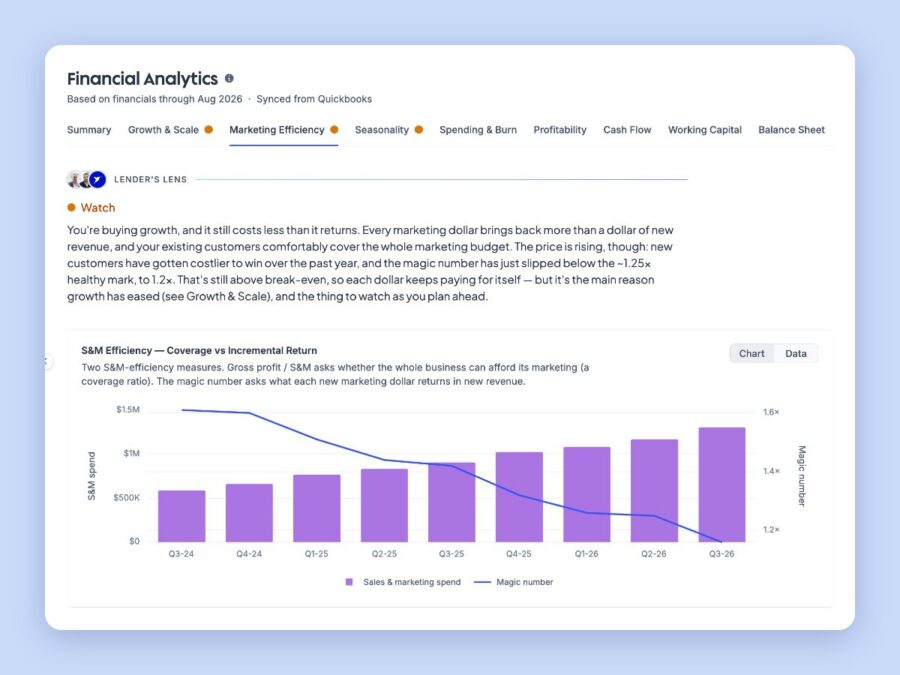The image size is (900, 675).
Task: Click the Q1-26 spend bar
Action: tap(587, 494)
